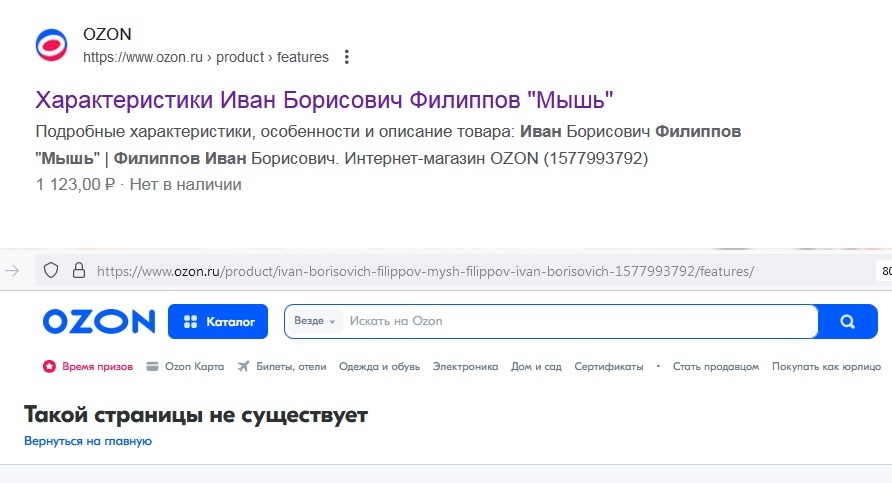Click the Сертификаты menu item
This screenshot has height=483, width=892.
609,367
